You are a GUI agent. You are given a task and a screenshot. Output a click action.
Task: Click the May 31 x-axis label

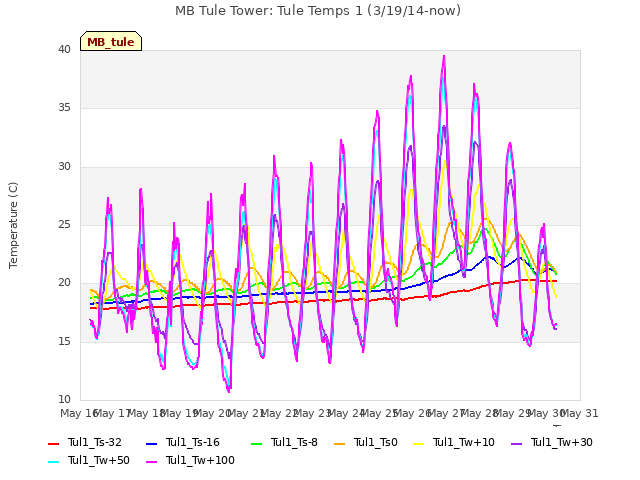[580, 413]
